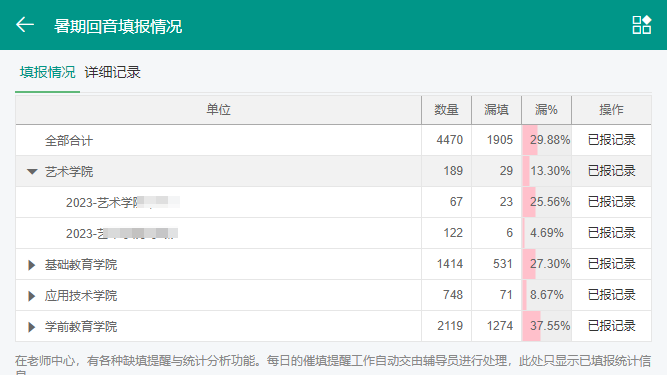This screenshot has height=375, width=667.
Task: Open 已报记录 for the 122-count row
Action: coord(611,233)
